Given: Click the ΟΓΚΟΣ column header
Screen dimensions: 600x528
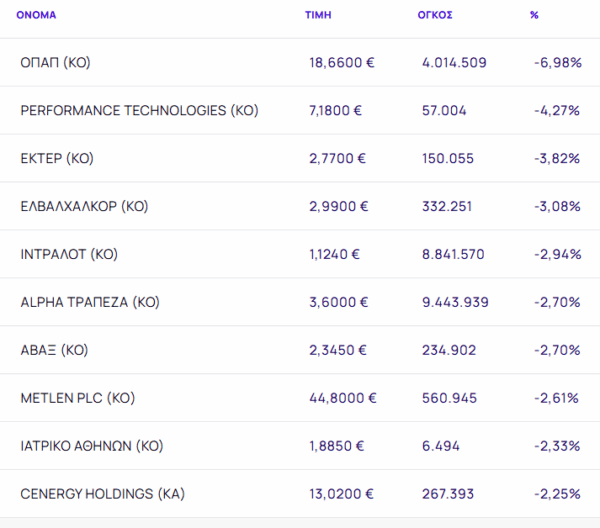Looking at the screenshot, I should 435,16.
